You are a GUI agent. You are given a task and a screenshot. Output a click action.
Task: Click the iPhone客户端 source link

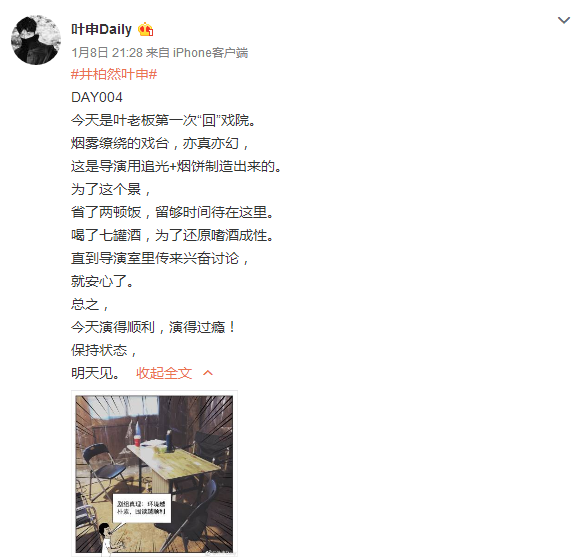click(210, 53)
